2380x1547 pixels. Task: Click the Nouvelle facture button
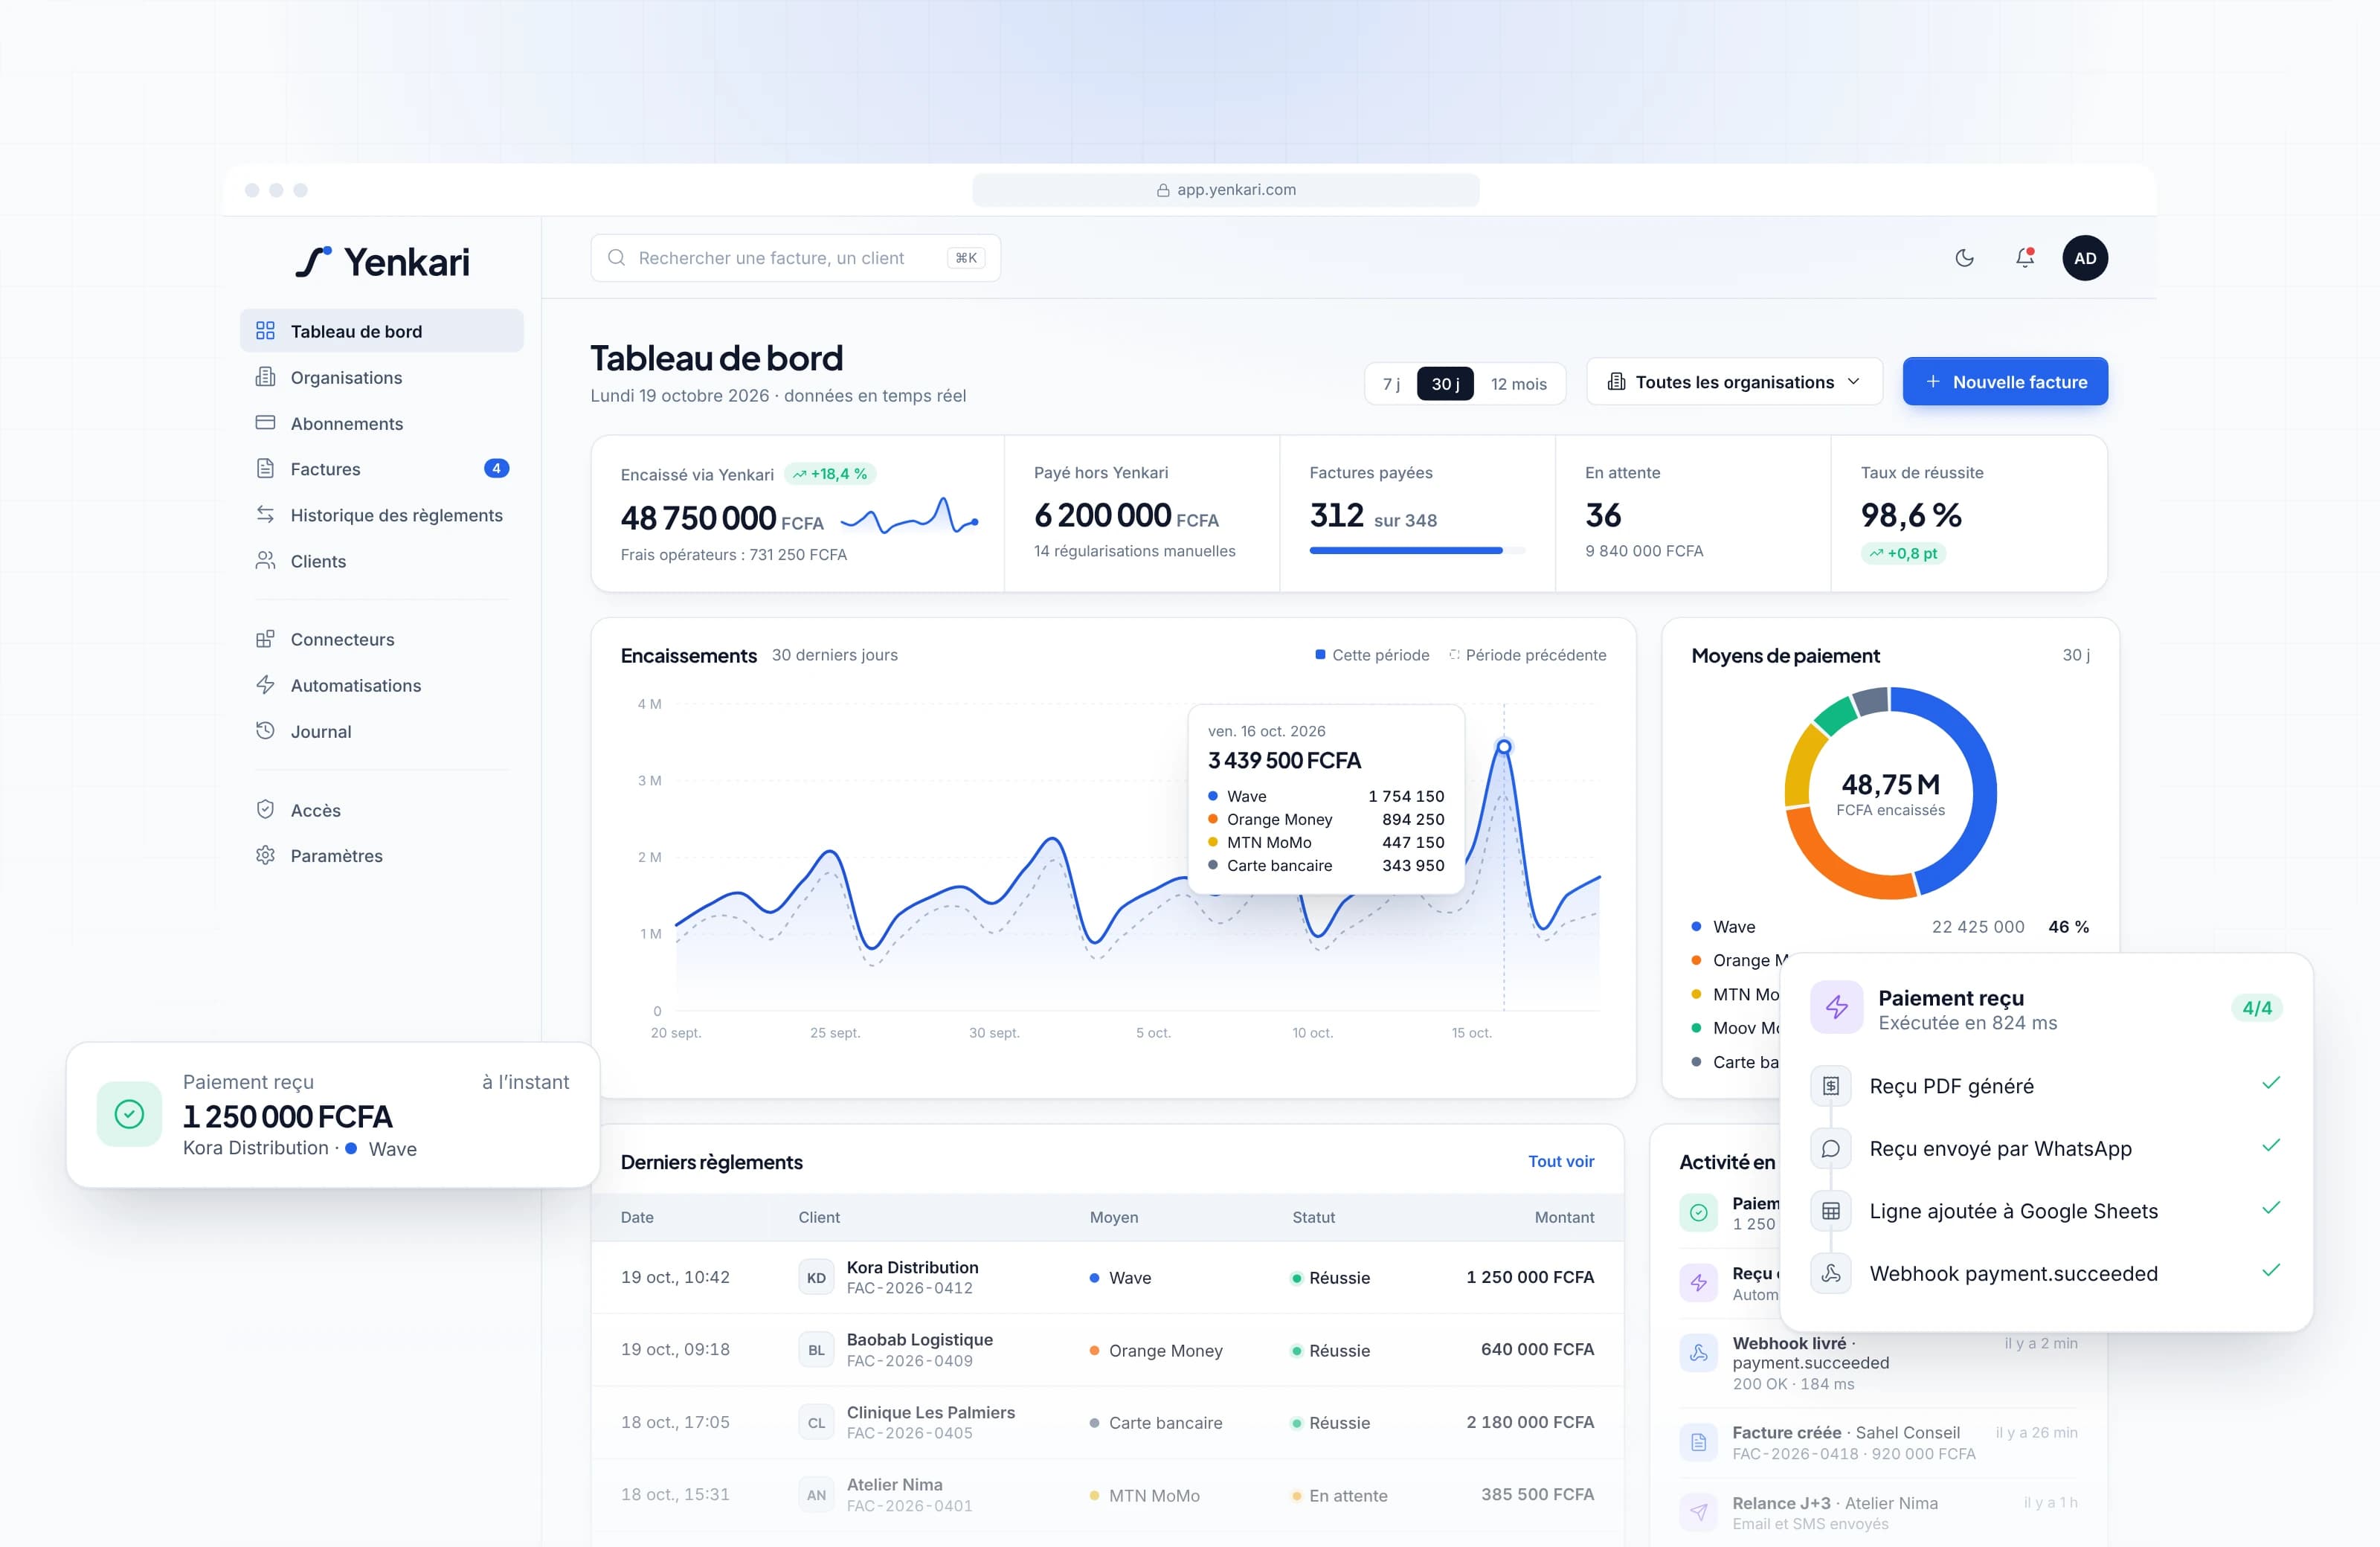click(2005, 382)
